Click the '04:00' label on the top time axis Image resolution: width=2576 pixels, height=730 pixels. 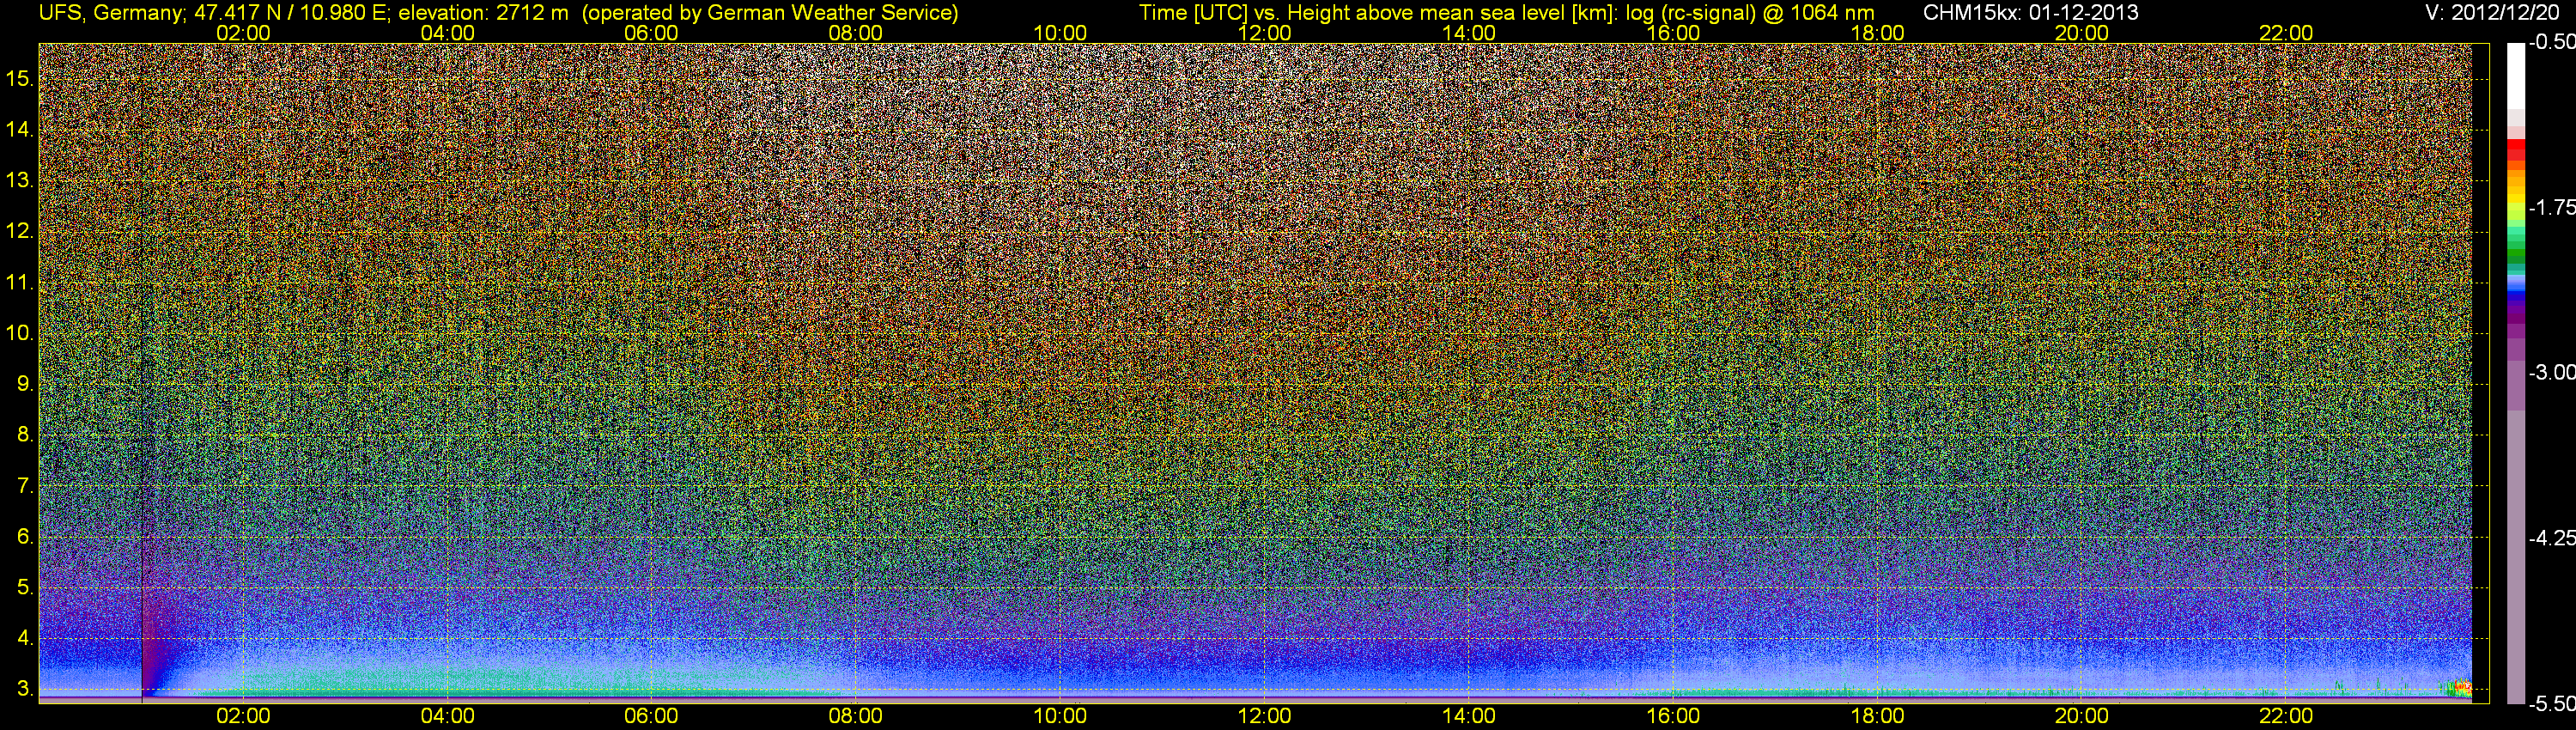tap(447, 33)
